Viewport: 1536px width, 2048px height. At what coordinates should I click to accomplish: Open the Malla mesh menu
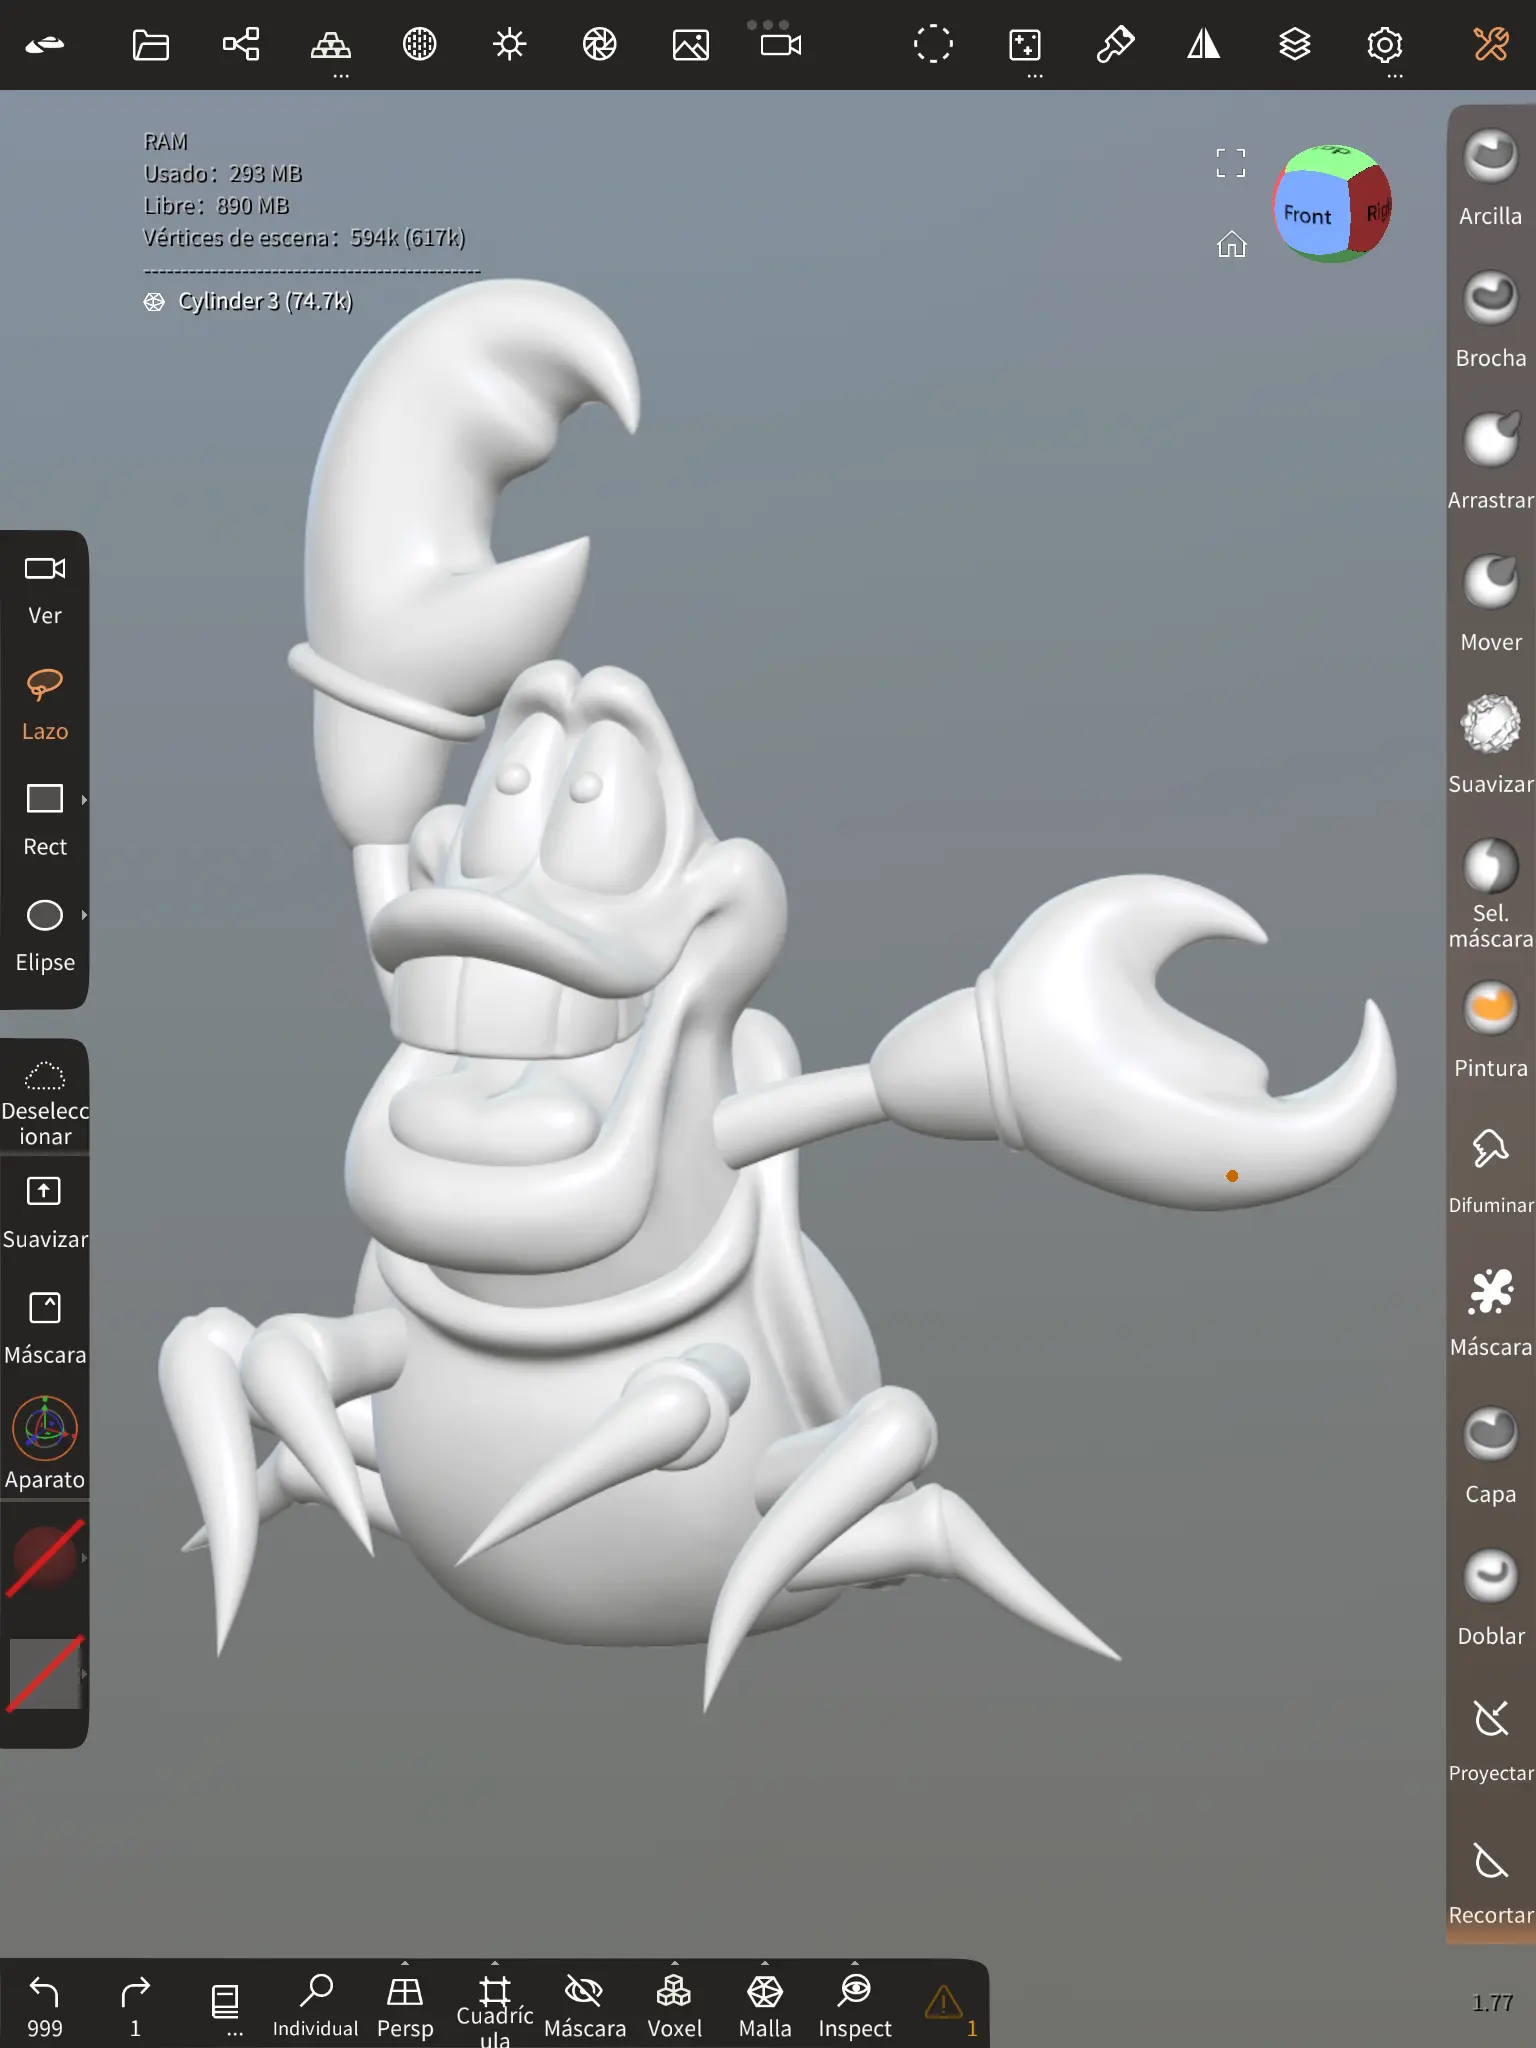point(765,2005)
